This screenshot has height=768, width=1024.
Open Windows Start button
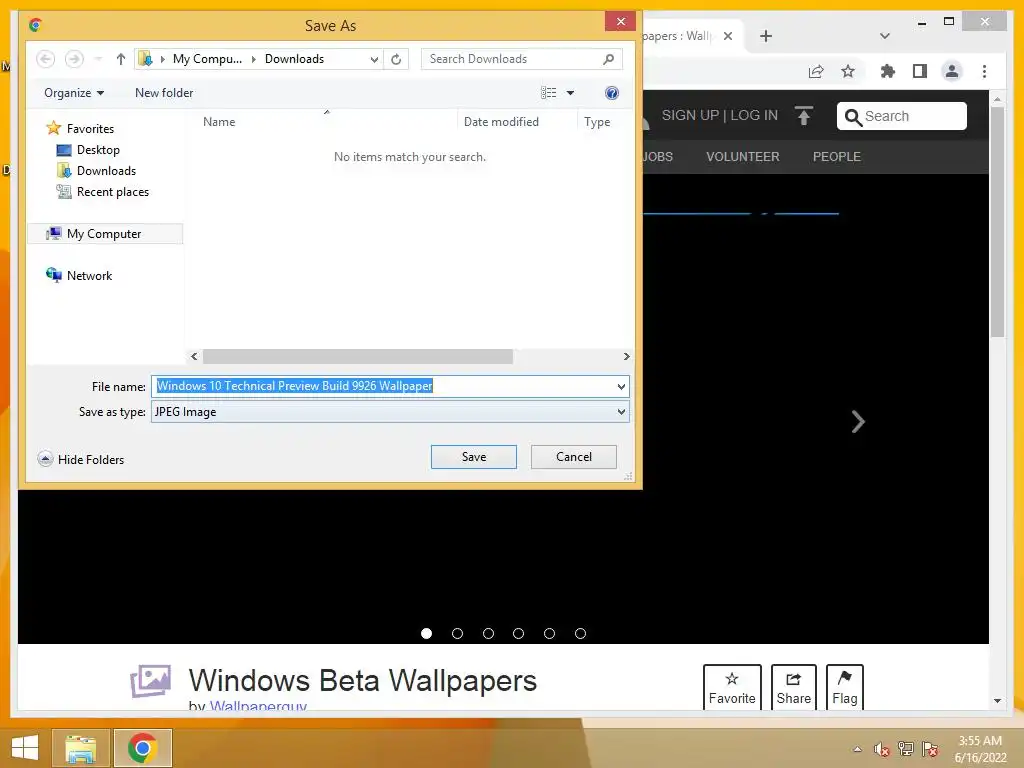click(25, 748)
